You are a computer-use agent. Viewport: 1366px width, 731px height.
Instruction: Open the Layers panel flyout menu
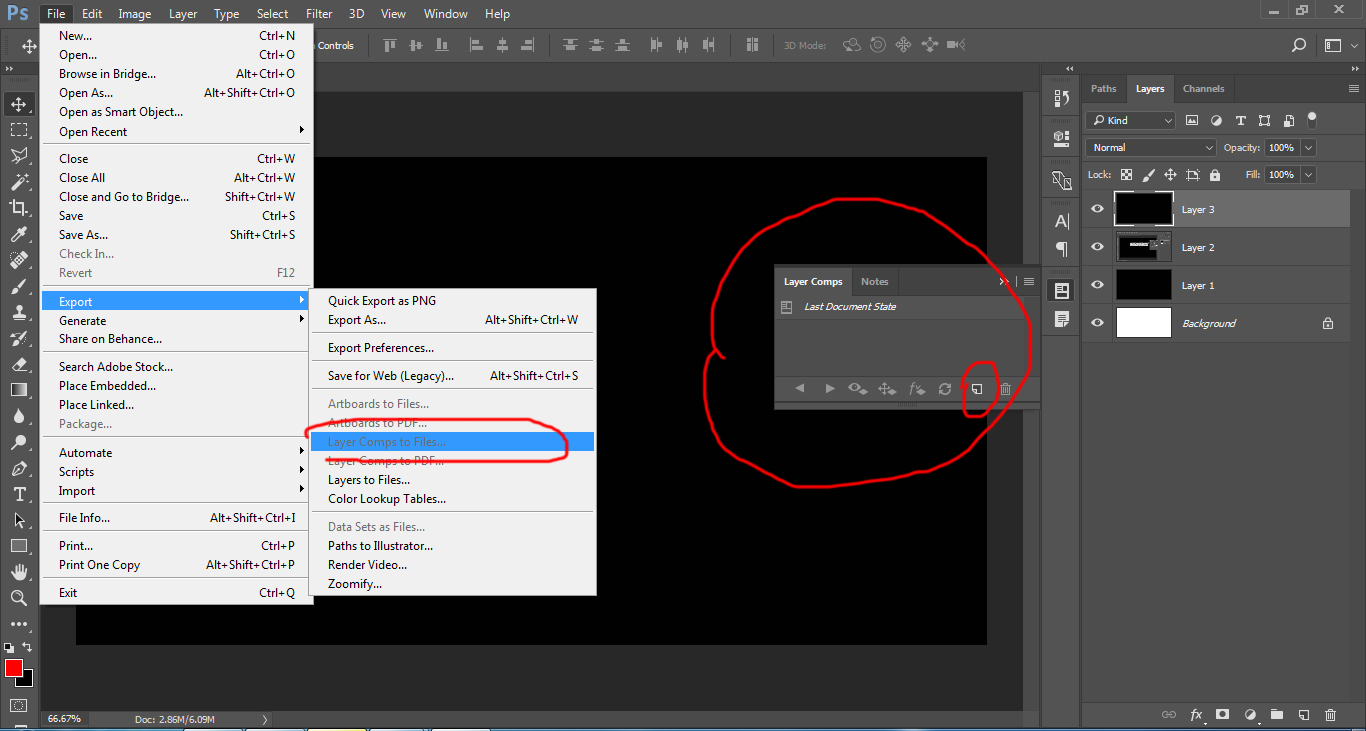tap(1354, 89)
